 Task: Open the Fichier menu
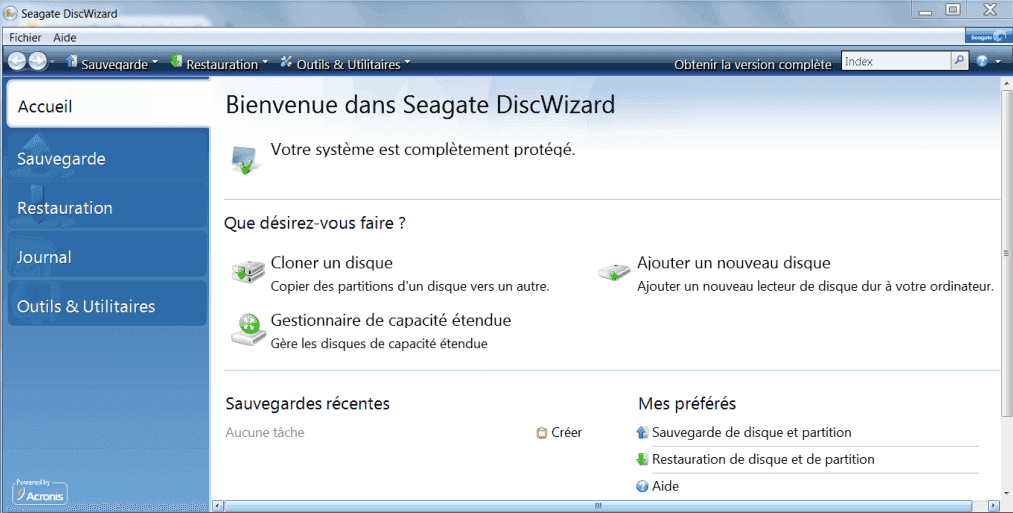tap(25, 37)
